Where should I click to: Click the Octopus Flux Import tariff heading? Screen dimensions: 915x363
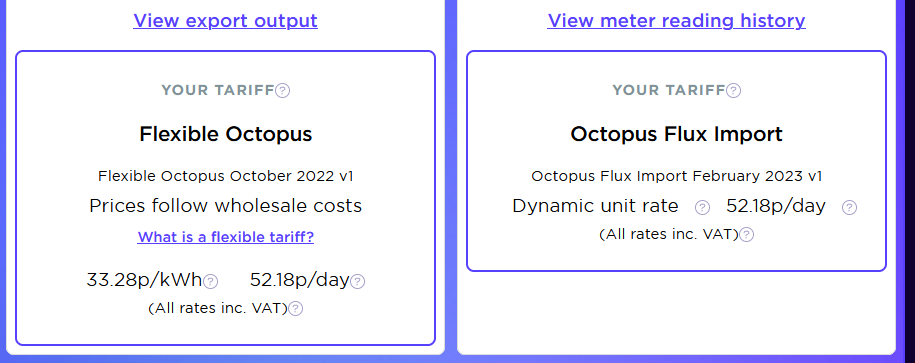tap(676, 134)
